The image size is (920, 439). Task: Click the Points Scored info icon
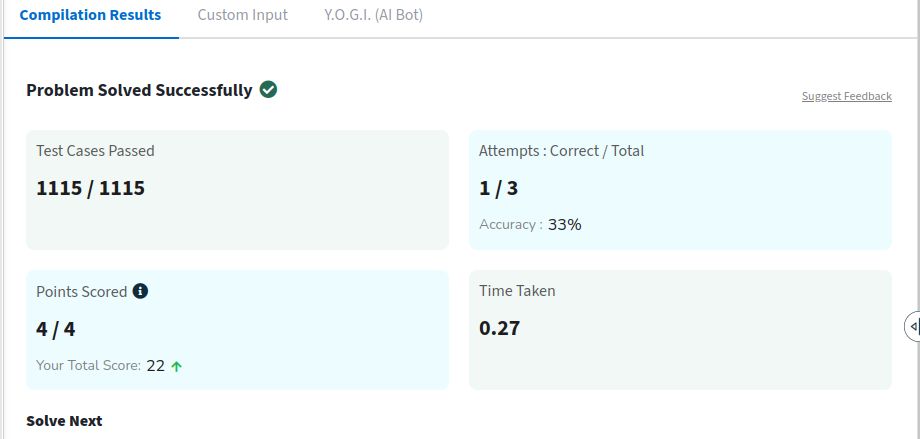pyautogui.click(x=140, y=291)
